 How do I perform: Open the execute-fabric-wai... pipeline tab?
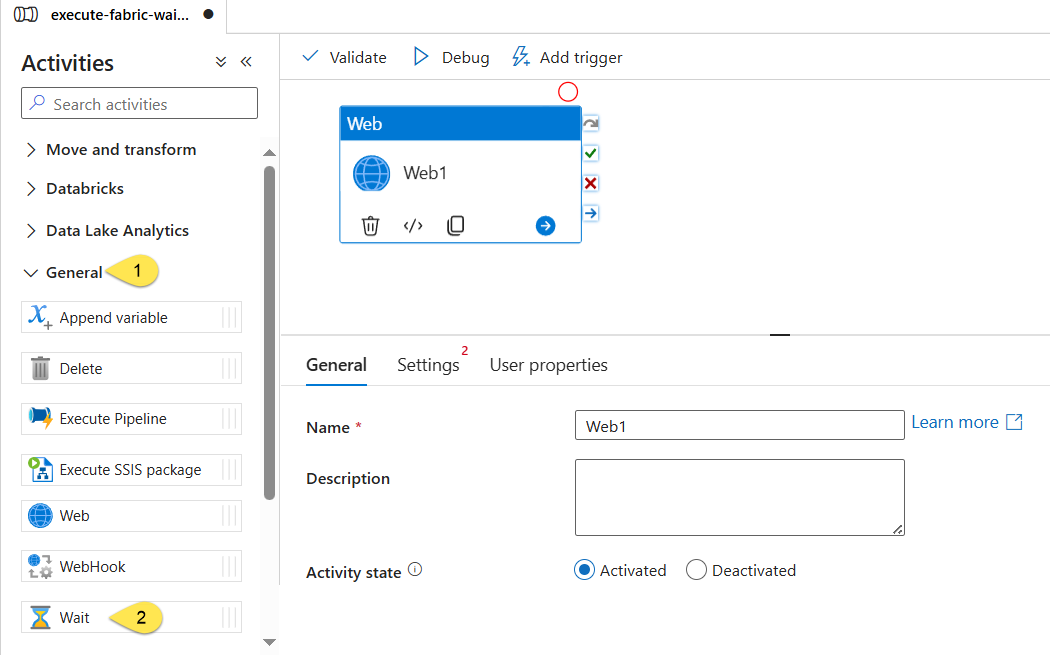(120, 15)
